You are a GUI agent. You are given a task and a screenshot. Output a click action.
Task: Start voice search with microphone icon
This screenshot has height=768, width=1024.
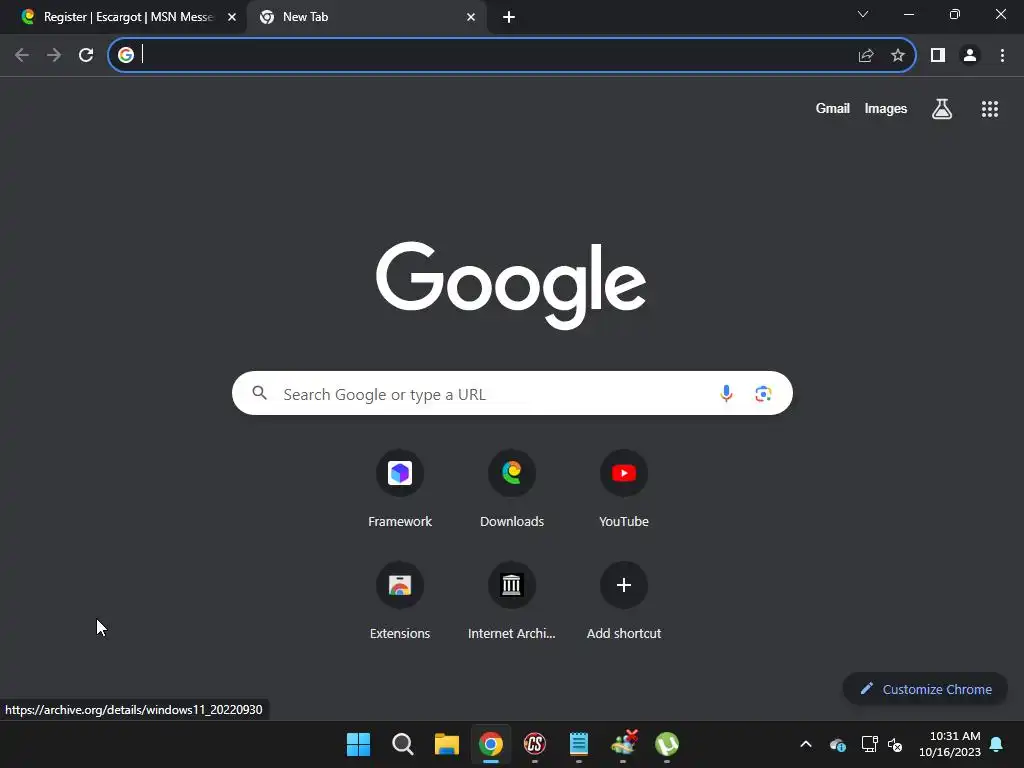(726, 393)
